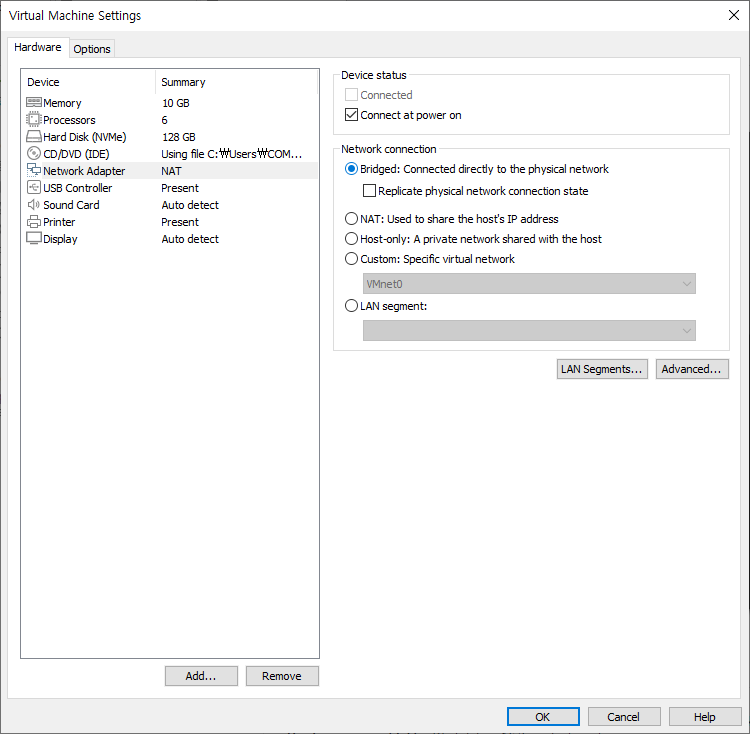The image size is (750, 734).
Task: Click the 10 GB memory summary
Action: tap(176, 103)
